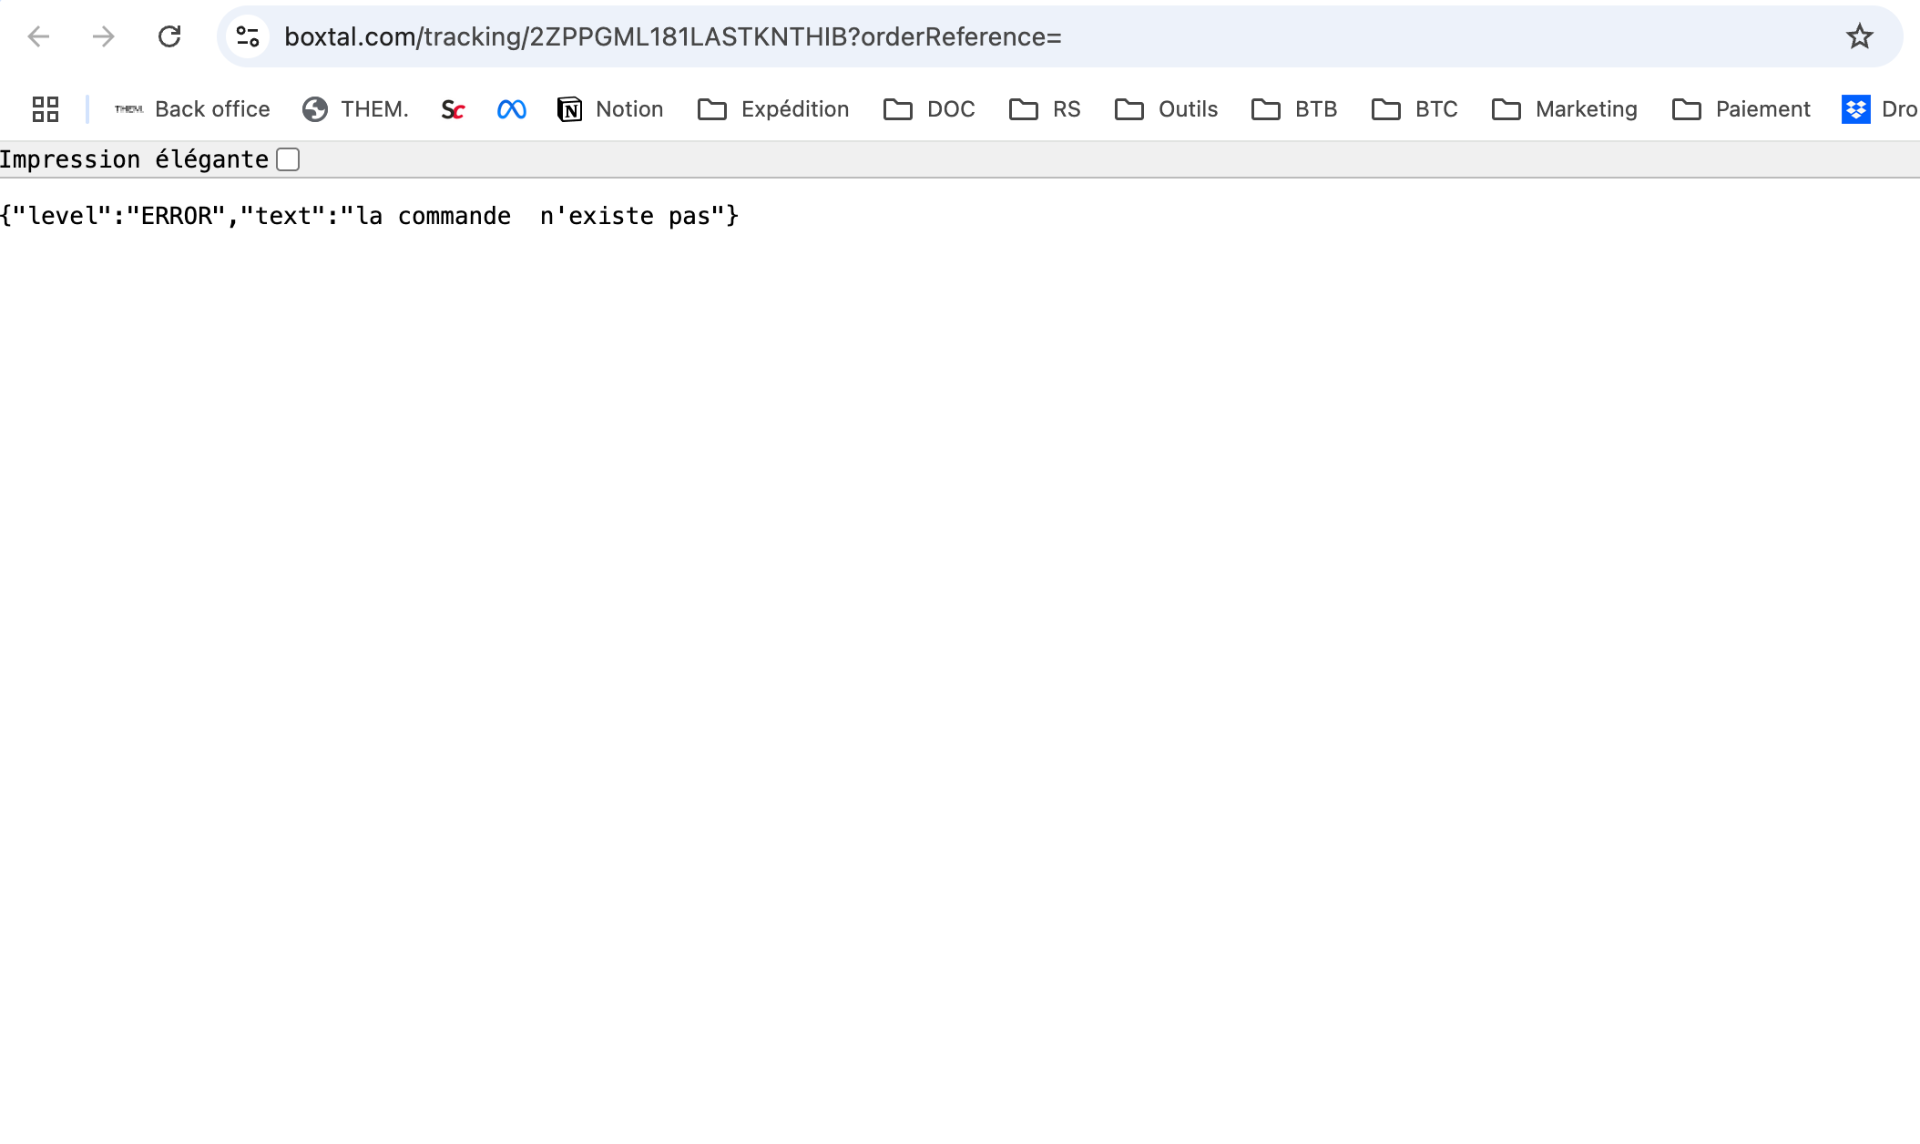The width and height of the screenshot is (1920, 1144).
Task: Open the Meta bookmark icon
Action: [511, 109]
